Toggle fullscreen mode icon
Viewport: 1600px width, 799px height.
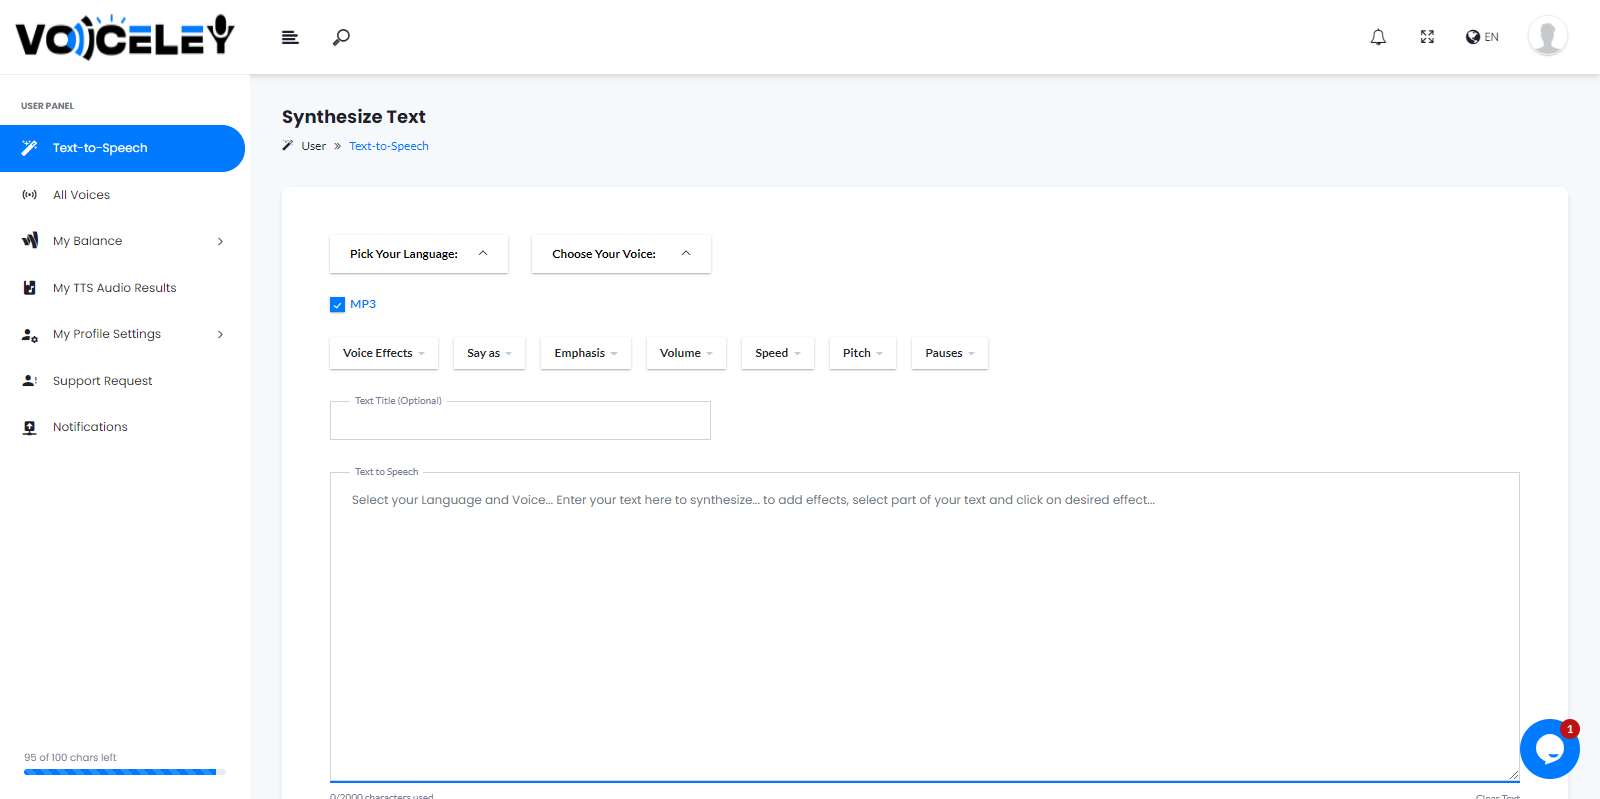click(1427, 37)
